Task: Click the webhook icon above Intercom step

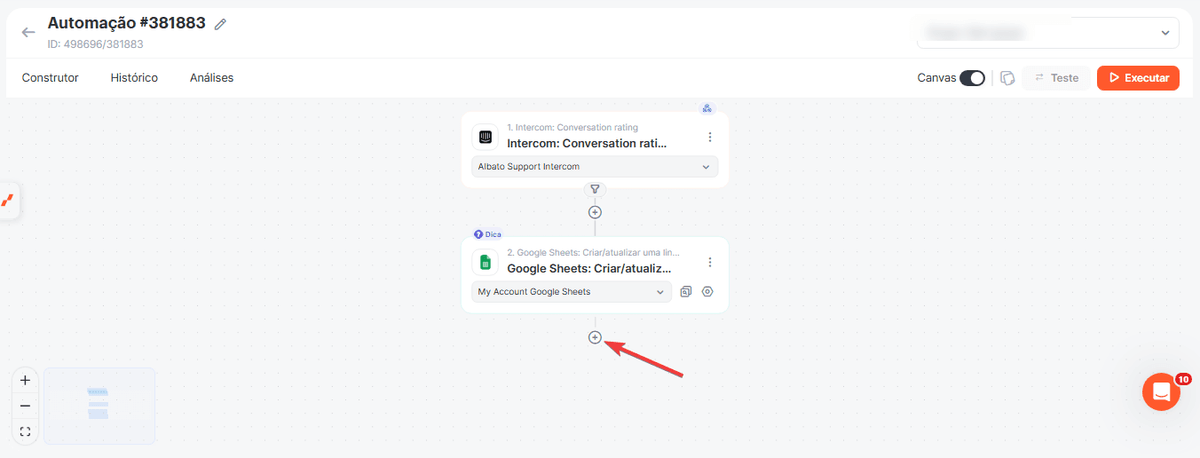Action: (x=708, y=108)
